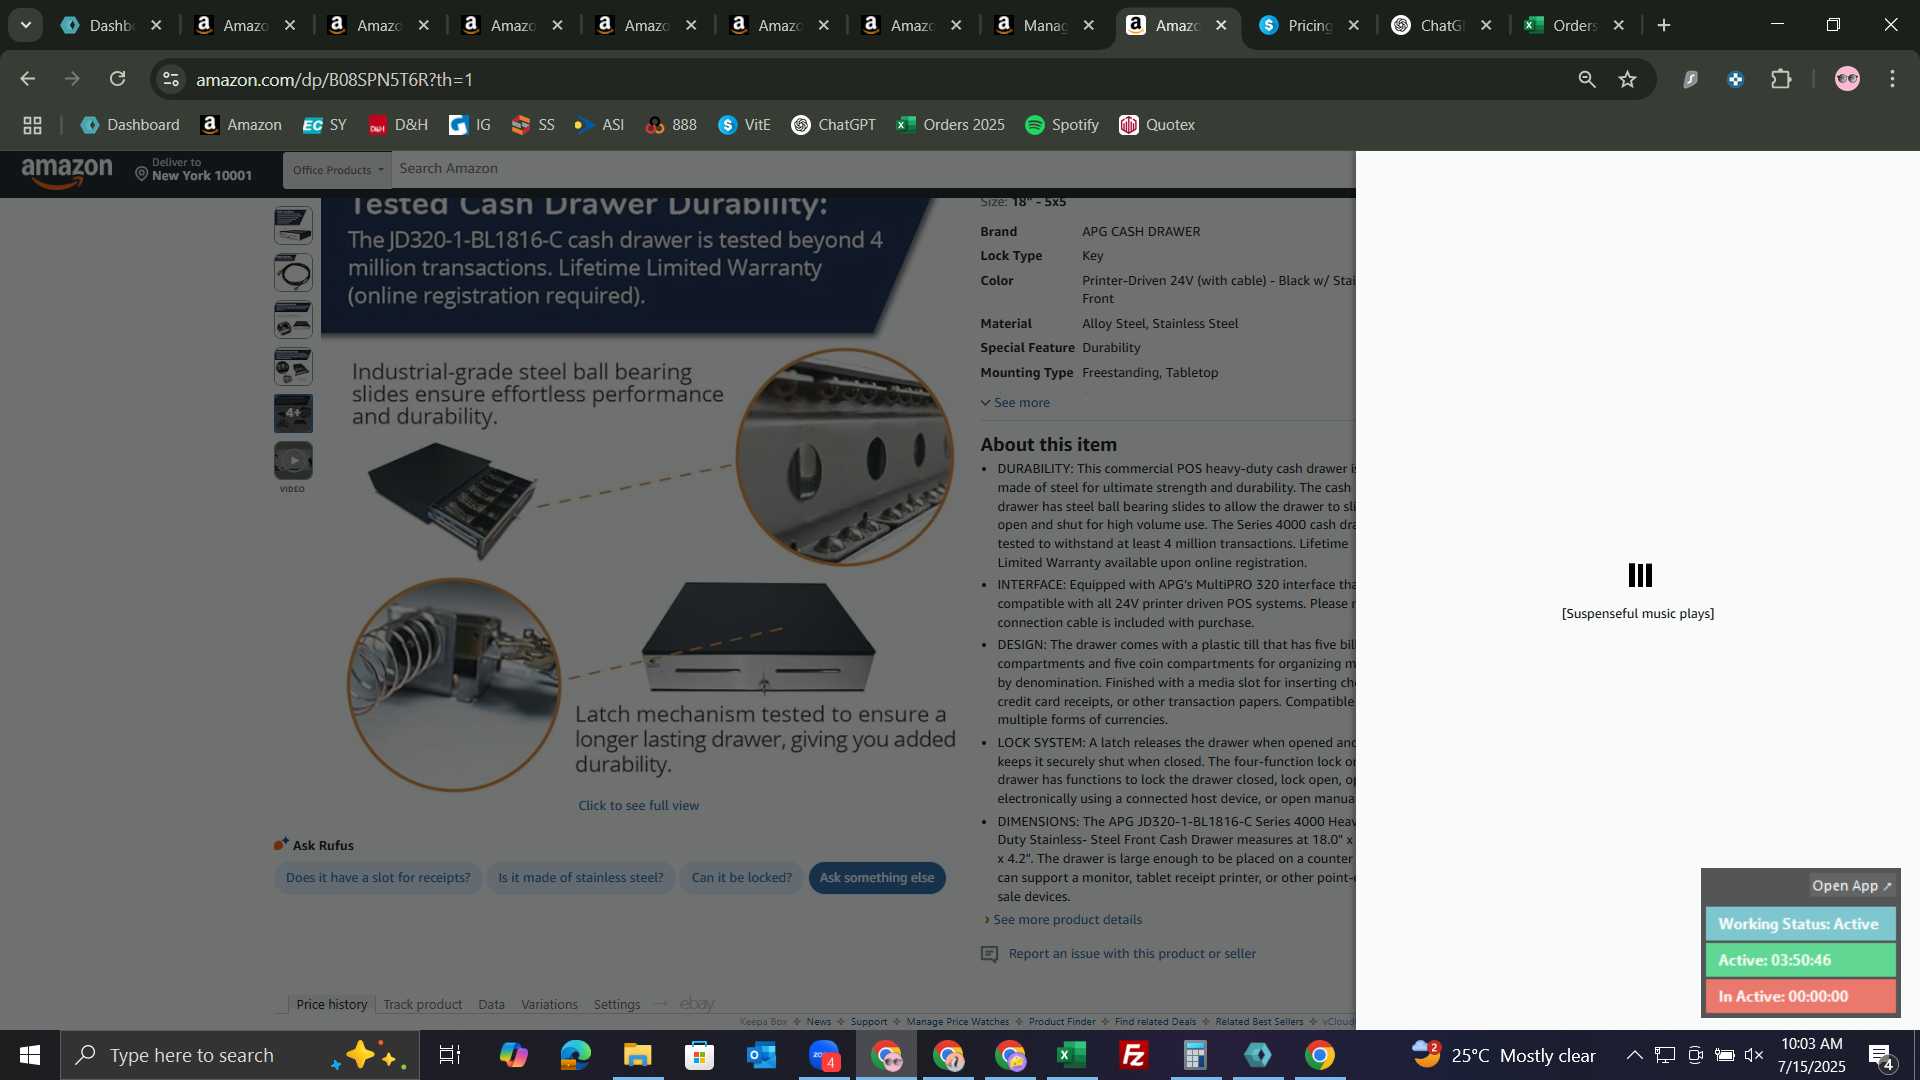The height and width of the screenshot is (1080, 1920).
Task: Open Keepa Price history tab
Action: 331,1004
